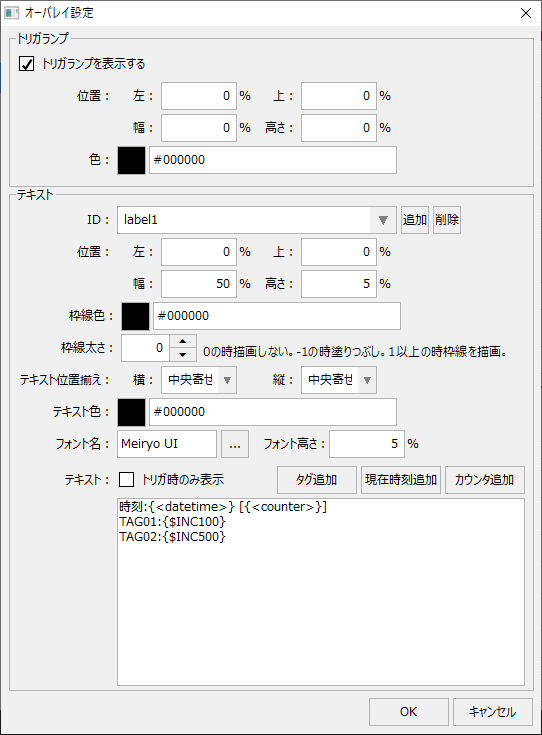Click the 削除 button next to ID
The width and height of the screenshot is (542, 735).
click(x=447, y=219)
